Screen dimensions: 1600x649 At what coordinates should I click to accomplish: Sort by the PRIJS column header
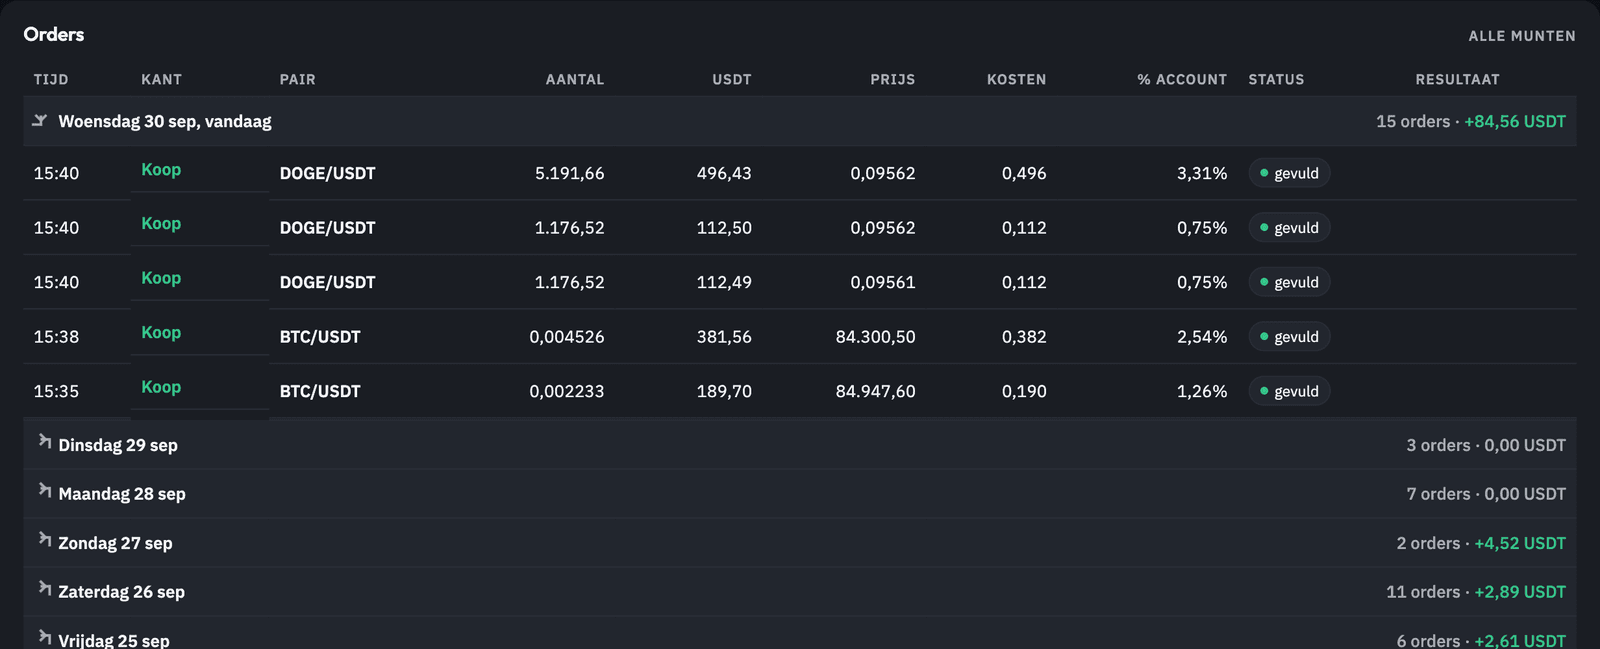893,79
